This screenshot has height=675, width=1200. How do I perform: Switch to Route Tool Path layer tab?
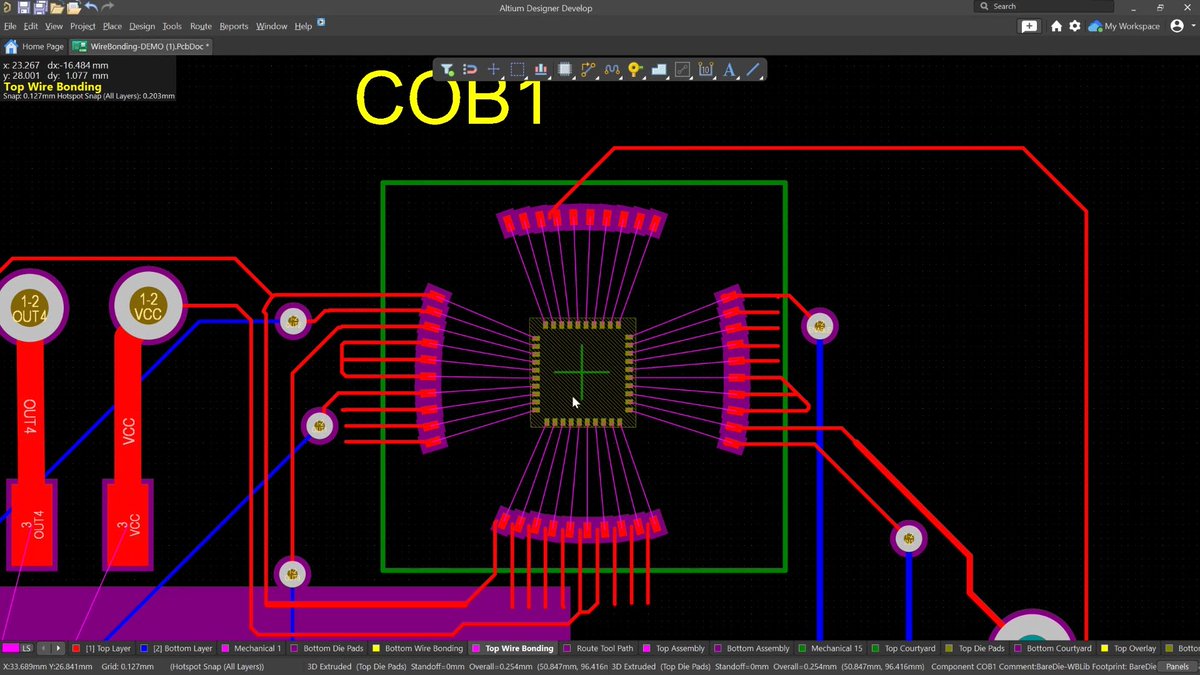[x=598, y=648]
